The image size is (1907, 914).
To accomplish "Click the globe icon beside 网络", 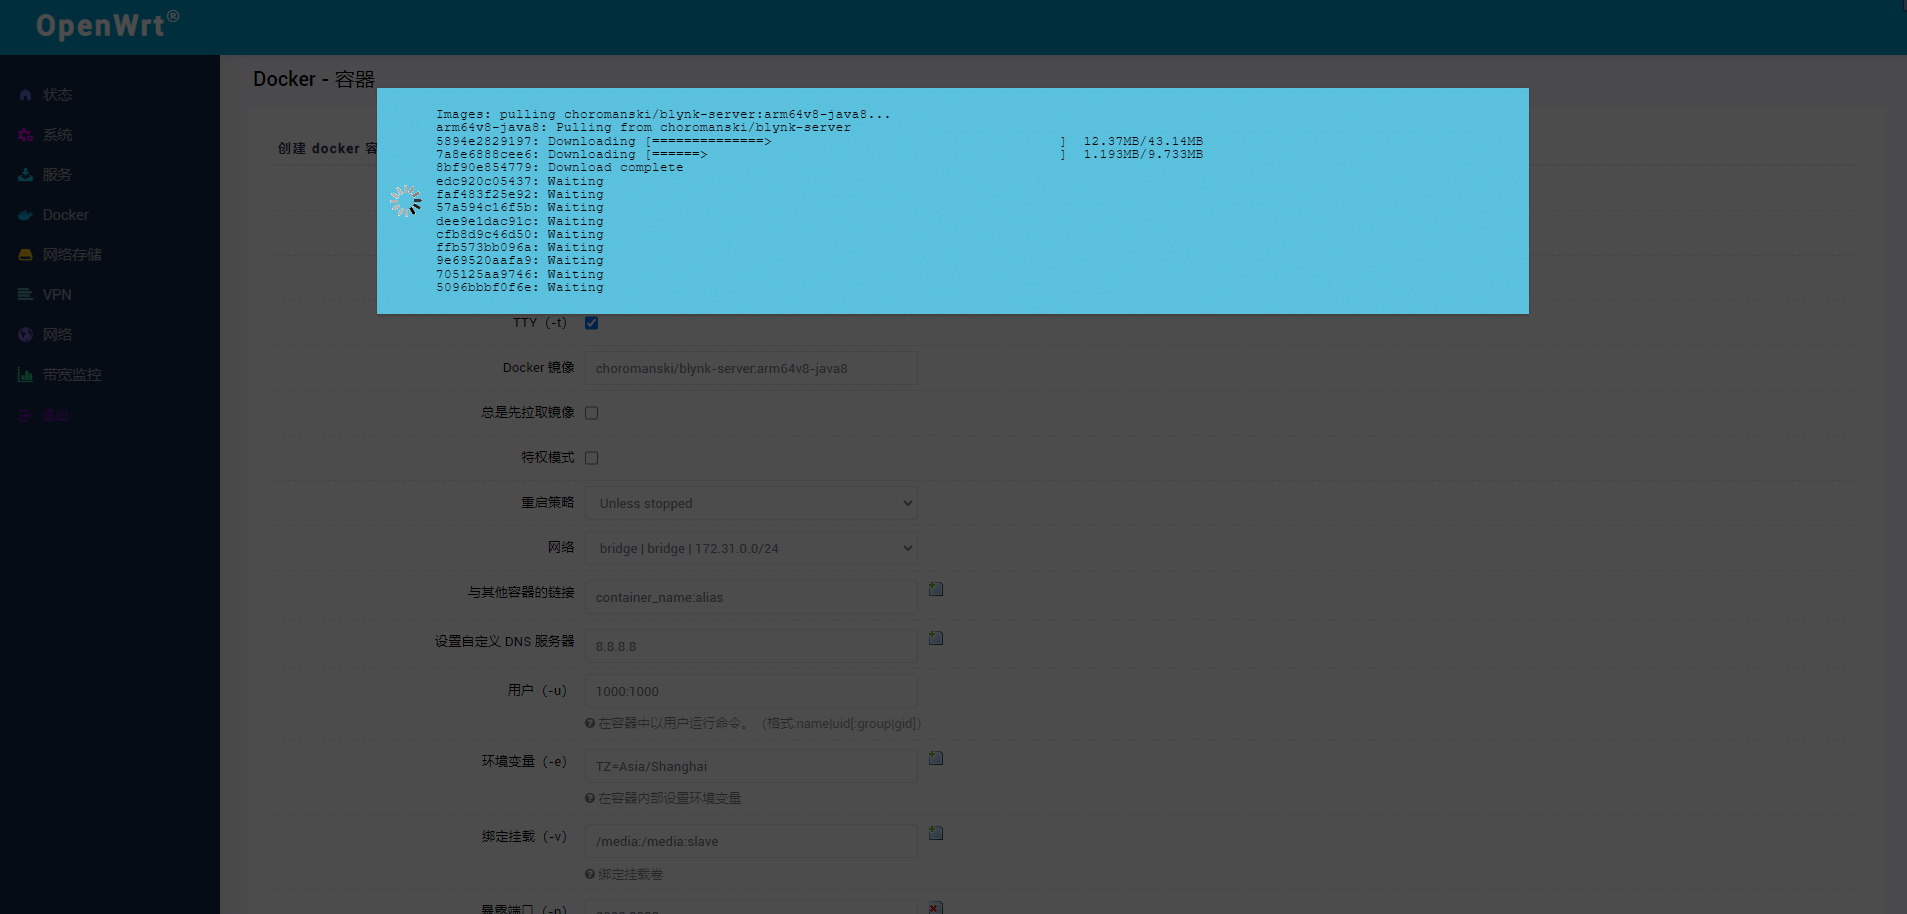I will pos(25,335).
